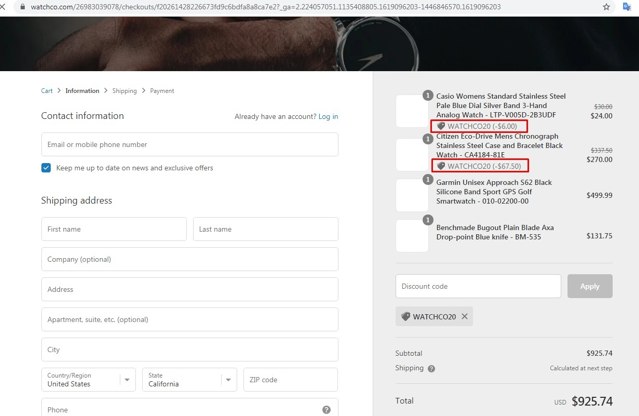Focus the Company (optional) field
This screenshot has height=416, width=639.
(189, 259)
